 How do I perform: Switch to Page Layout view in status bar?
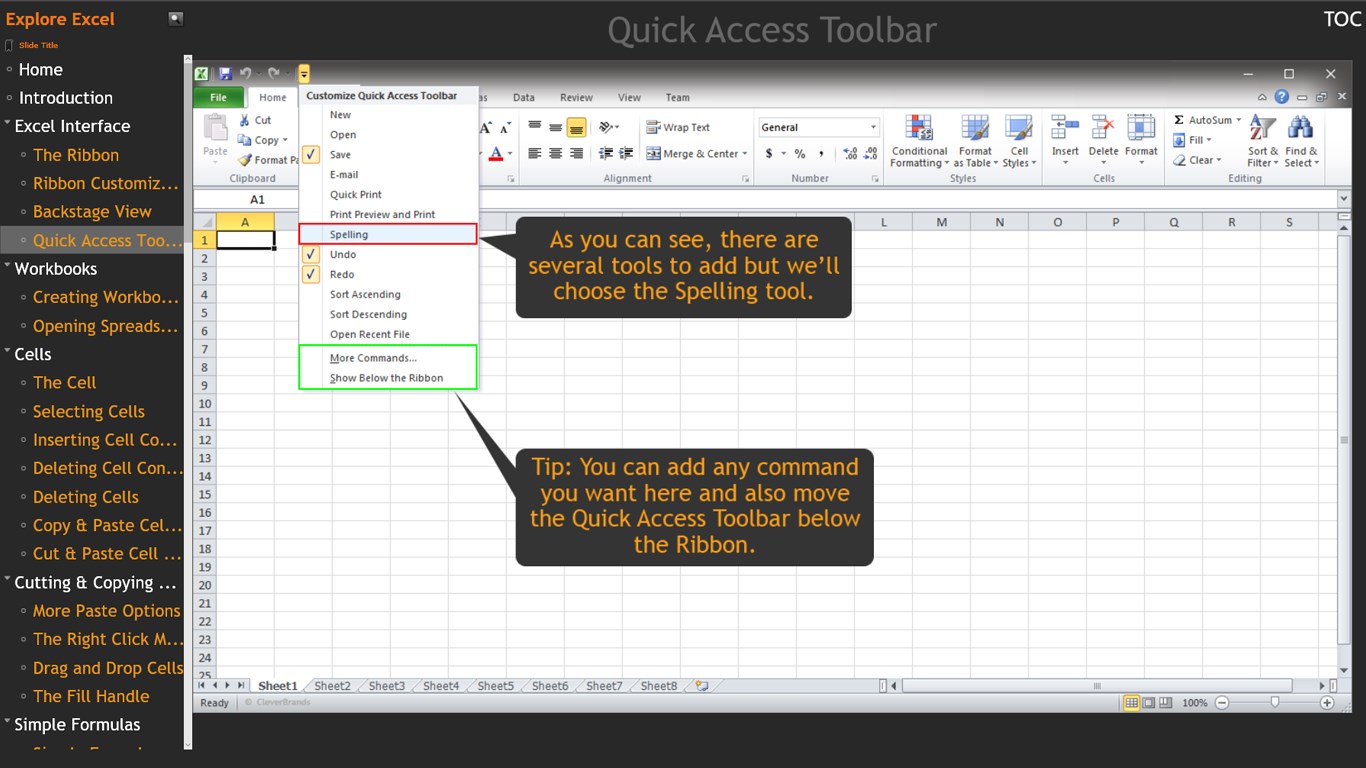(1149, 703)
